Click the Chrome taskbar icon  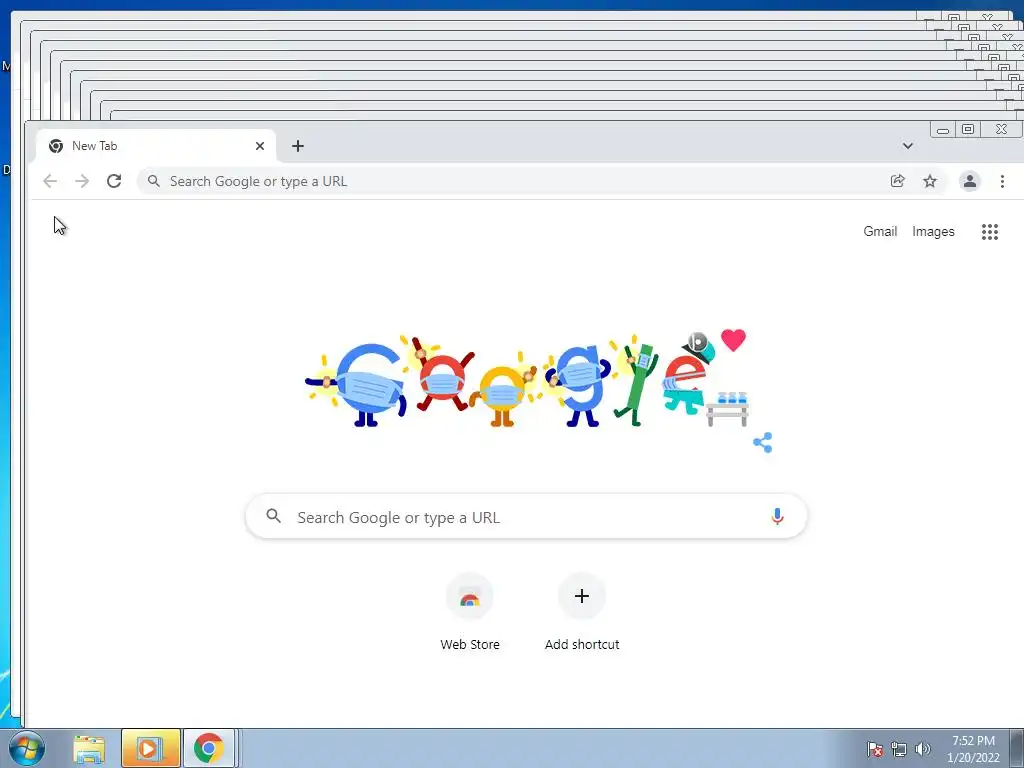coord(208,748)
